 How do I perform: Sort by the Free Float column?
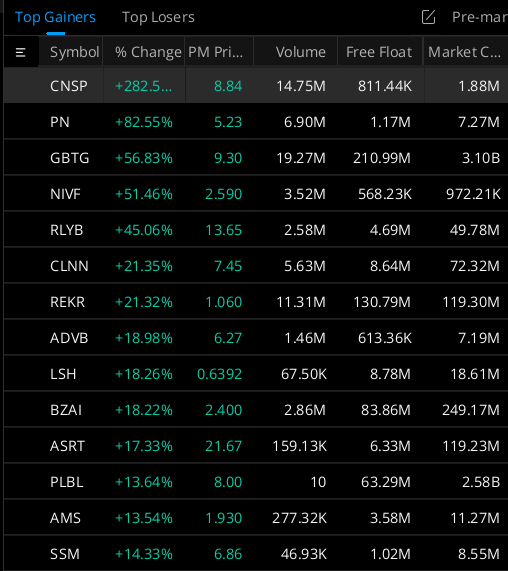(x=380, y=52)
